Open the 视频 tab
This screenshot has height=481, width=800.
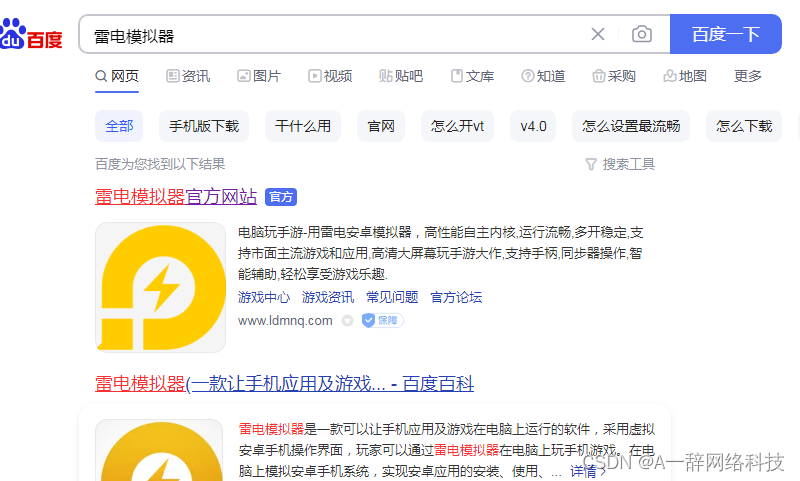(x=330, y=77)
